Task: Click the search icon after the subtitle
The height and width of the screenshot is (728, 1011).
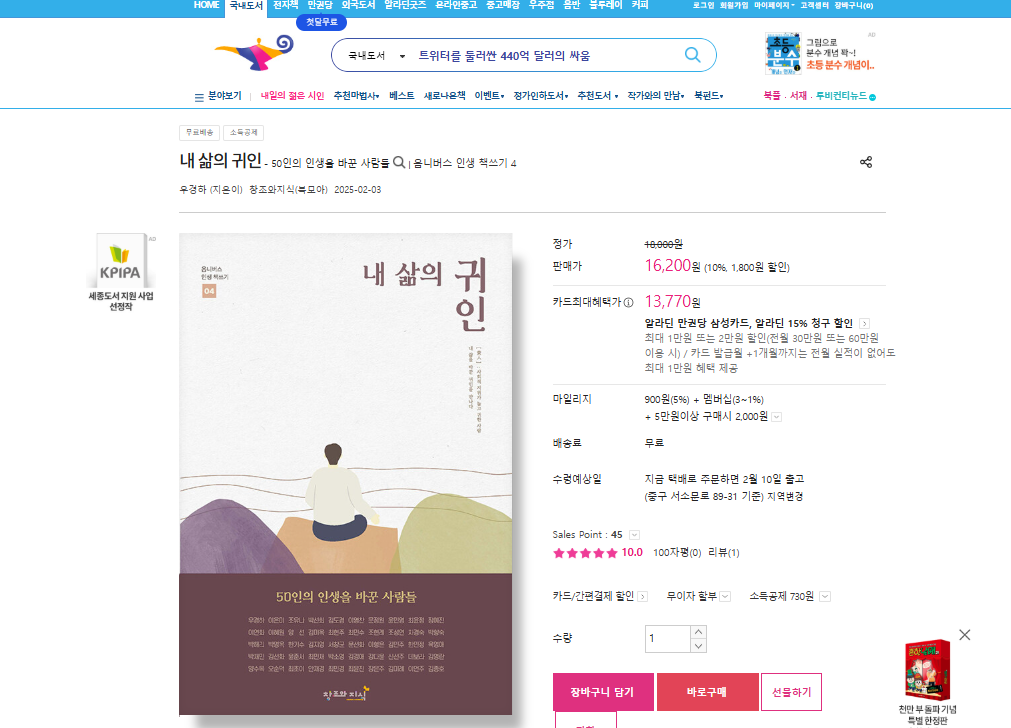Action: coord(399,162)
